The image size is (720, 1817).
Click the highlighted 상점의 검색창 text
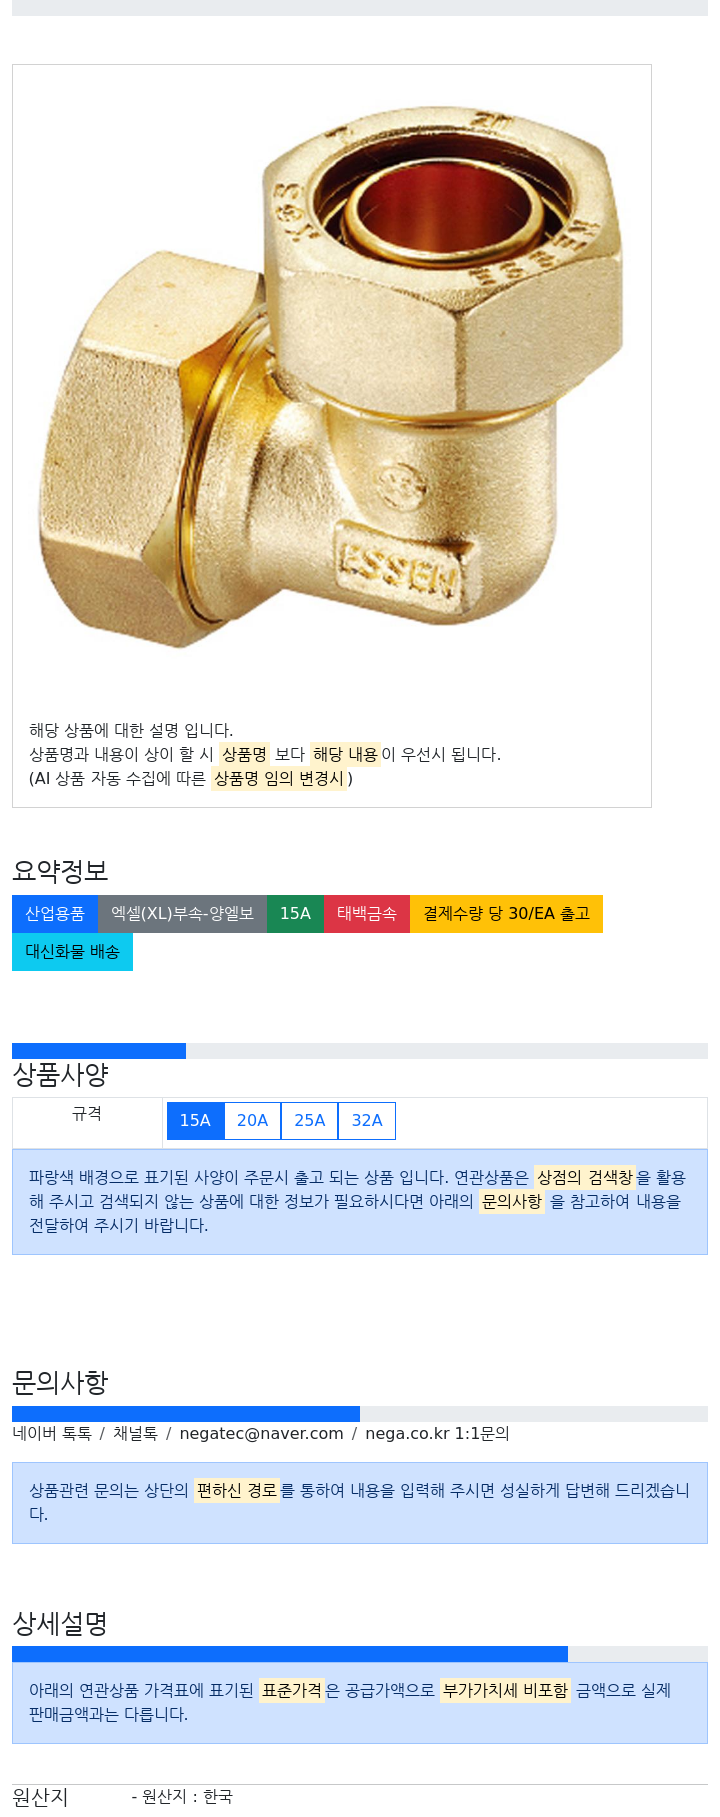point(585,1178)
